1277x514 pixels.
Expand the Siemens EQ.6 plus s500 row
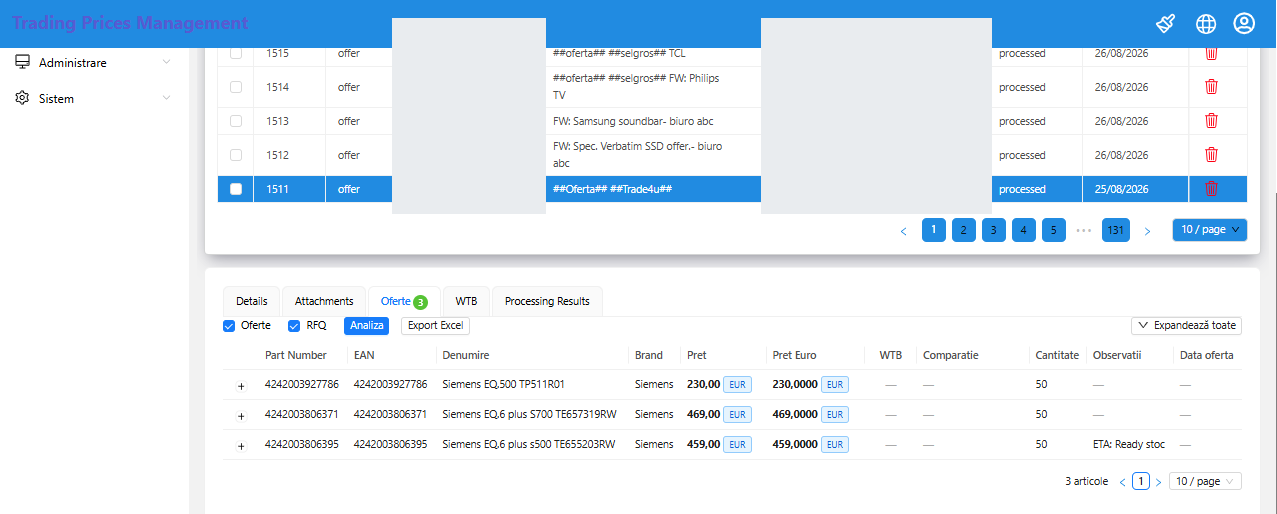tap(241, 445)
